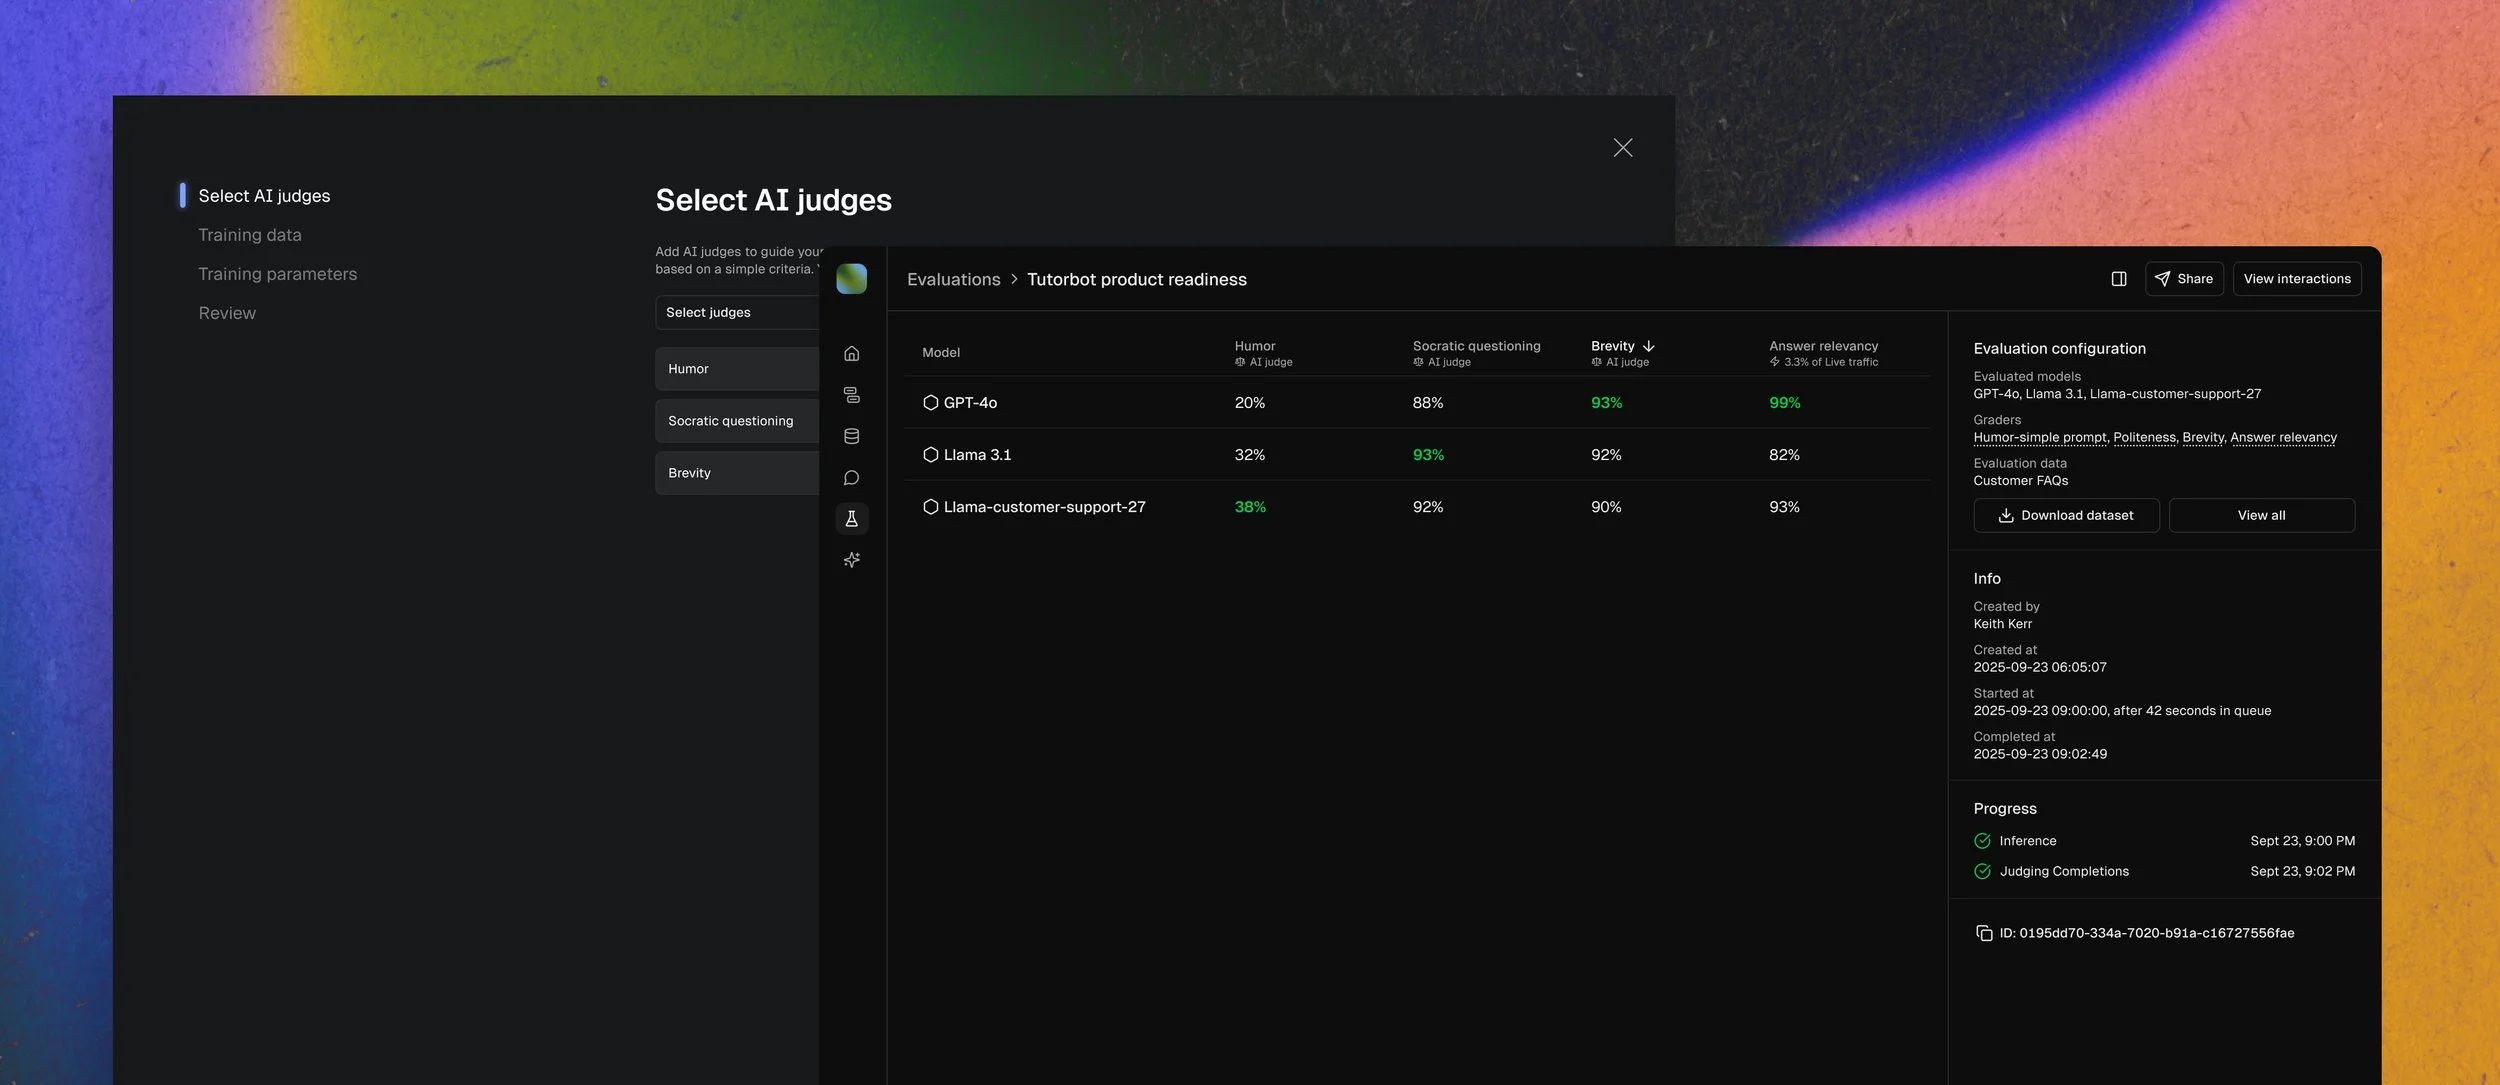Image resolution: width=2500 pixels, height=1085 pixels.
Task: Open the database datasets sidebar icon
Action: click(x=851, y=436)
